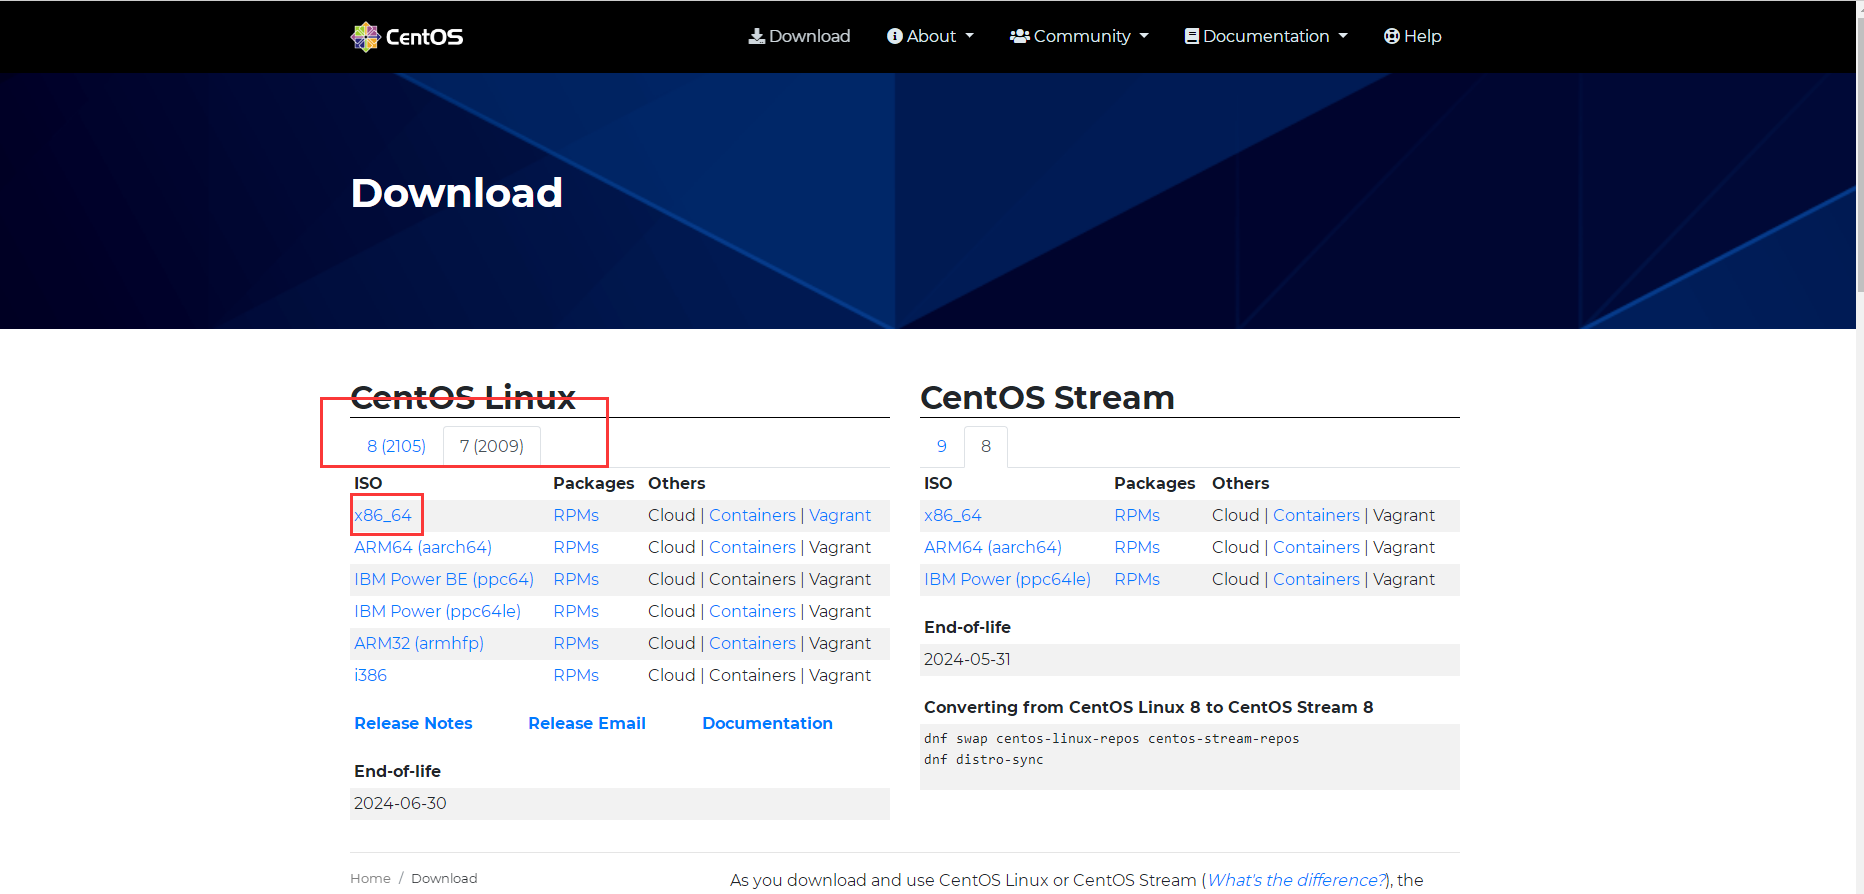Open IBM Power (ppc64le) ISO under CentOS Stream
Image resolution: width=1864 pixels, height=894 pixels.
(1007, 579)
